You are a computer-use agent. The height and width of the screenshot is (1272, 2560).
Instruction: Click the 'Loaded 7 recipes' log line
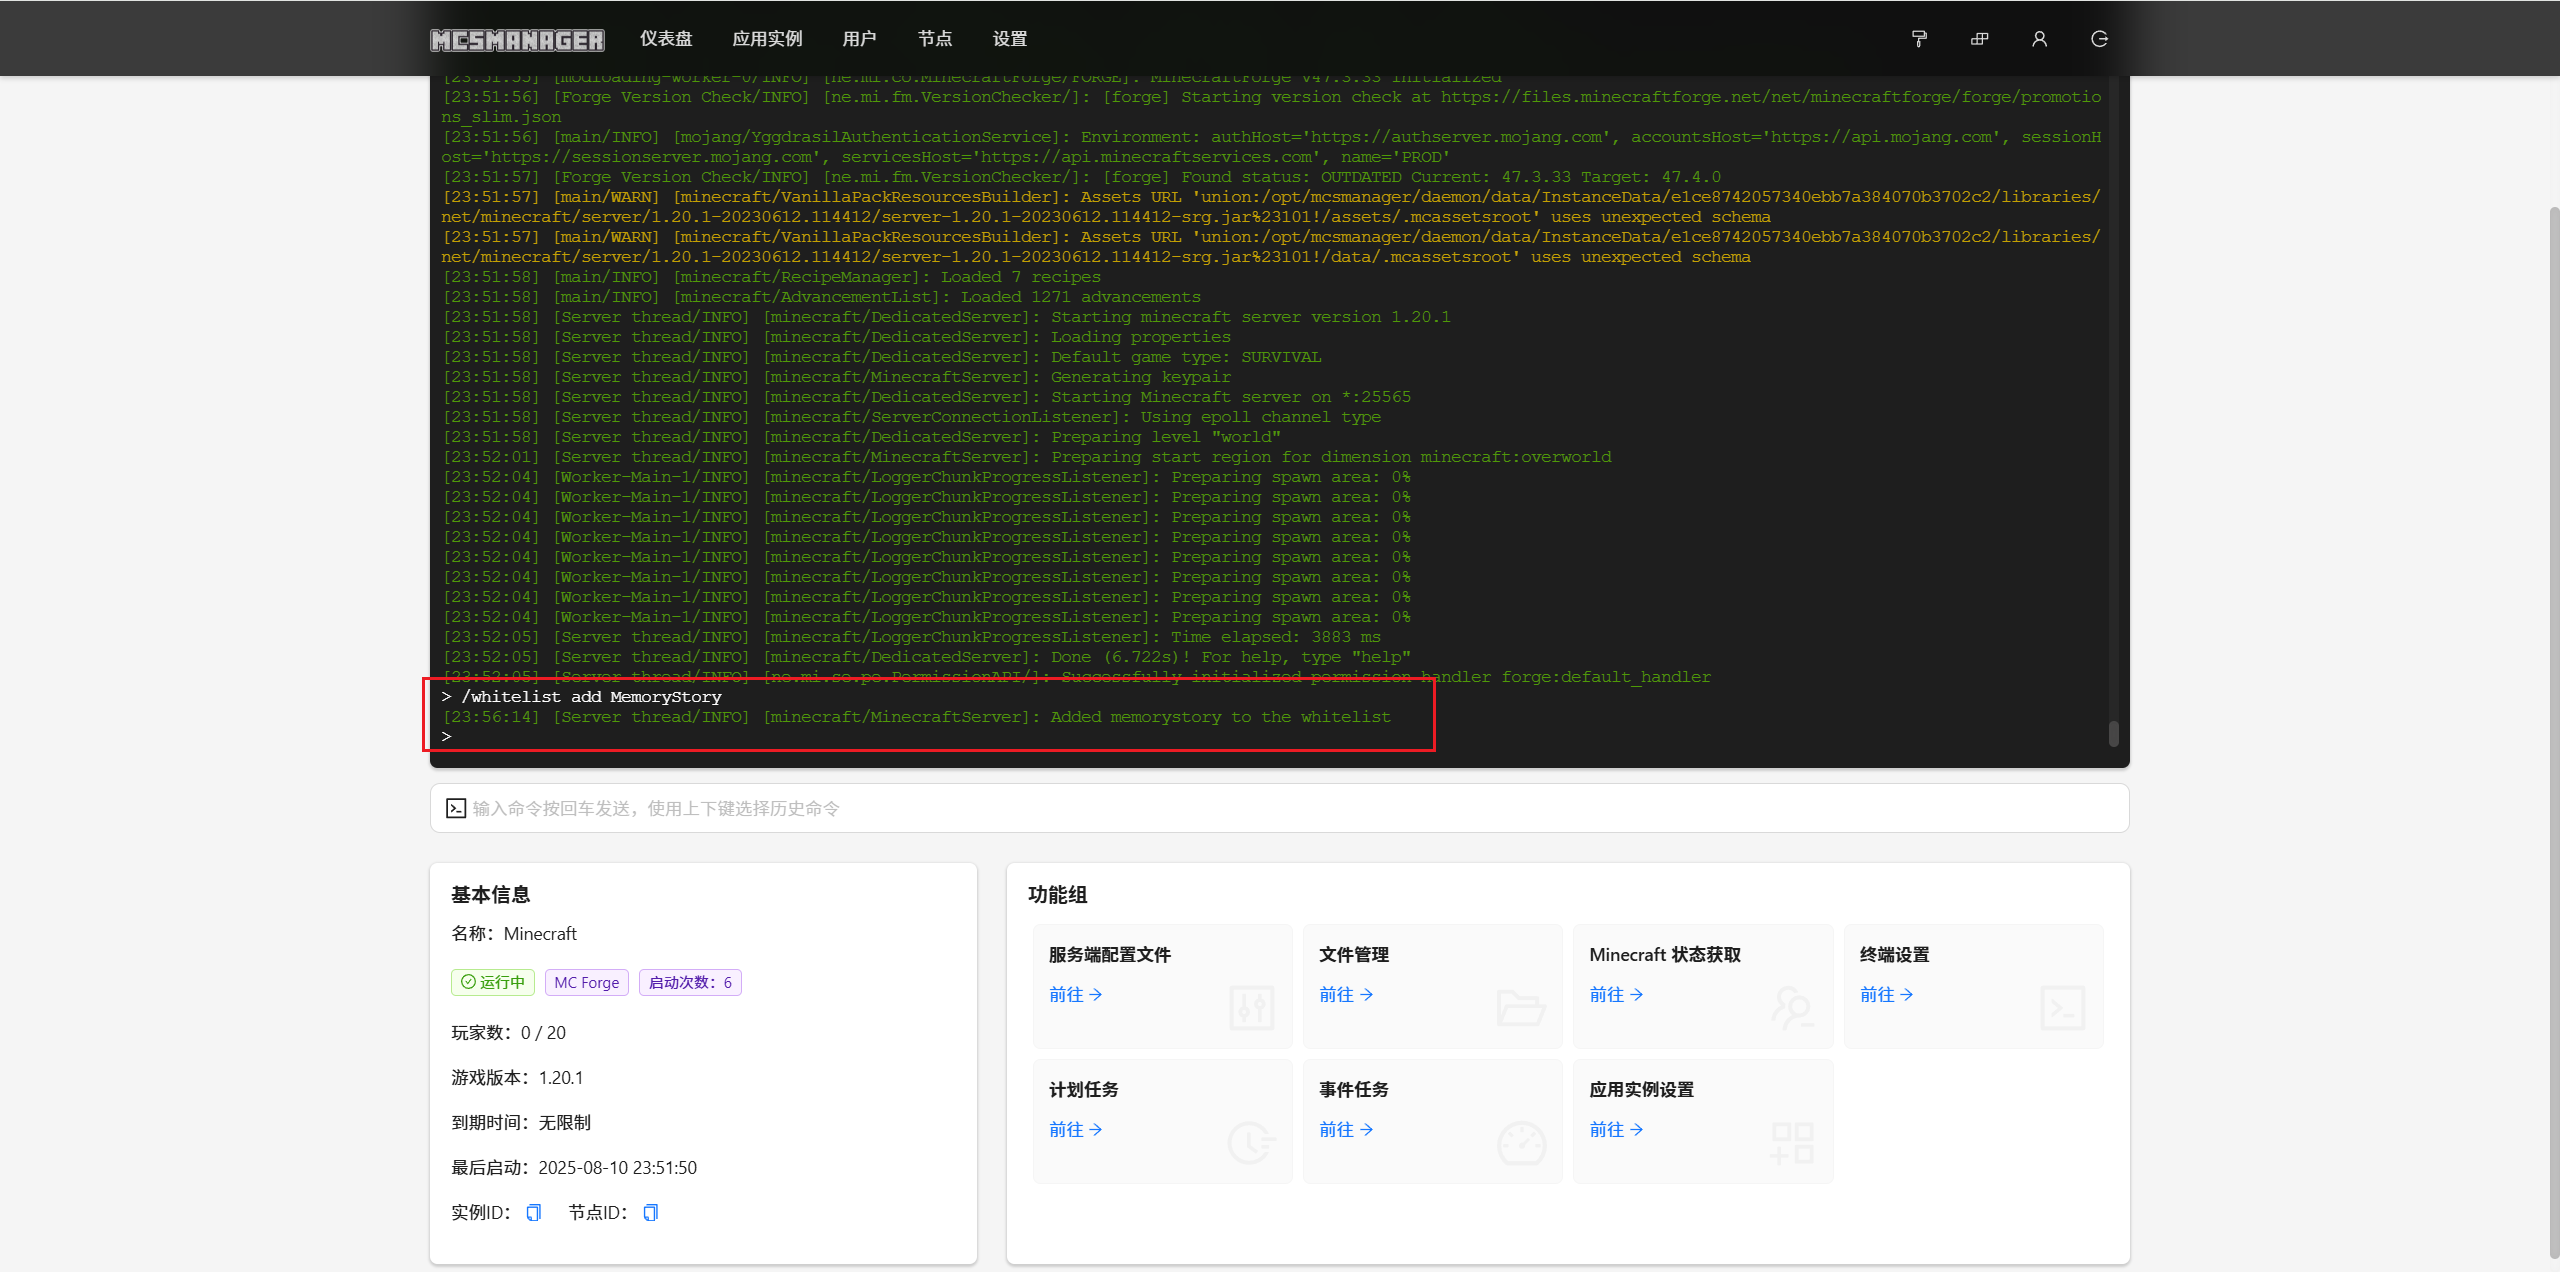771,277
